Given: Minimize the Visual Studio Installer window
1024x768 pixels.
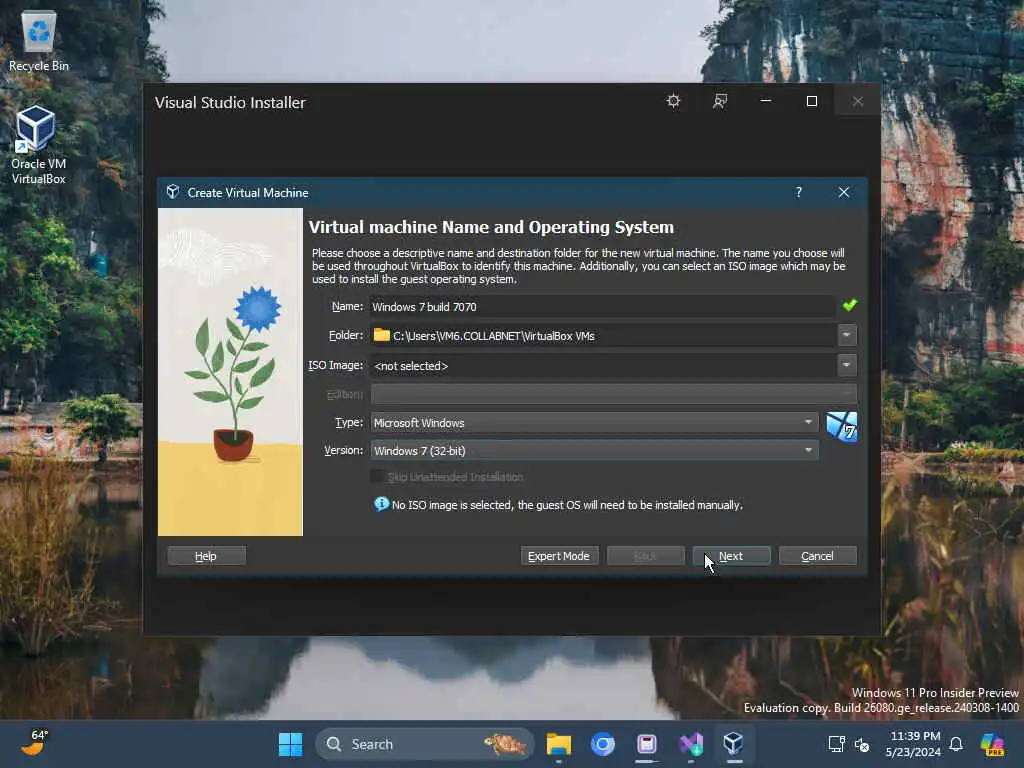Looking at the screenshot, I should coord(766,101).
